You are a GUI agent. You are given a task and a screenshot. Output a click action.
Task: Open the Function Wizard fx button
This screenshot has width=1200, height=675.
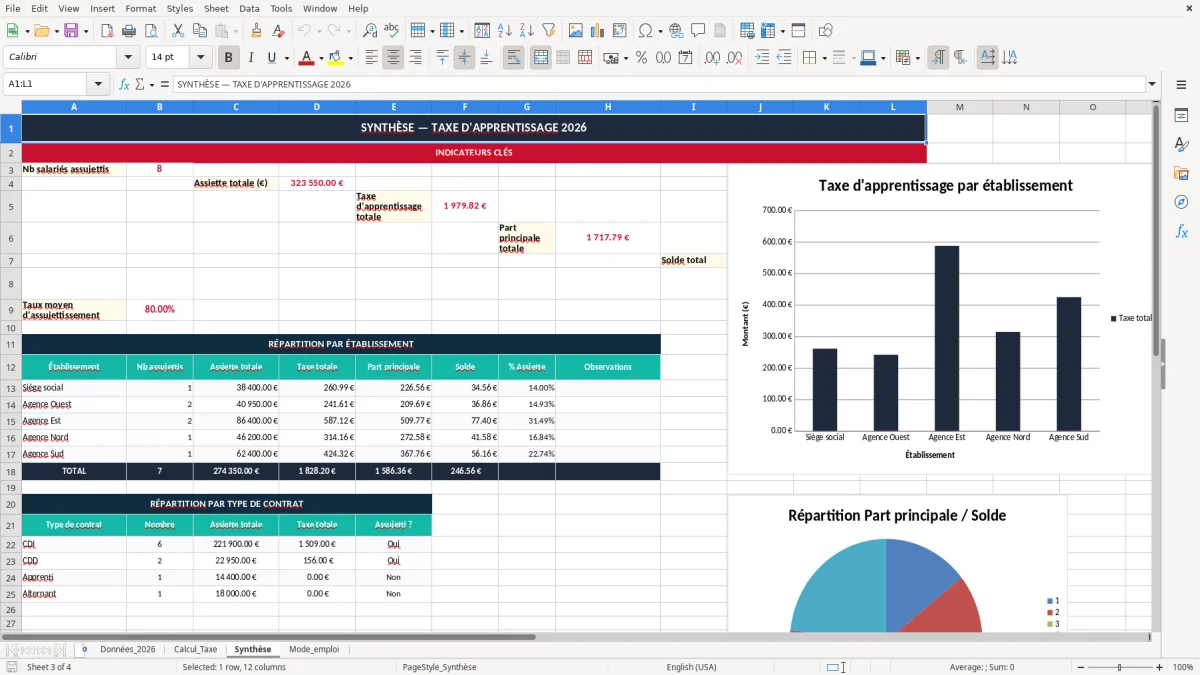click(x=125, y=84)
